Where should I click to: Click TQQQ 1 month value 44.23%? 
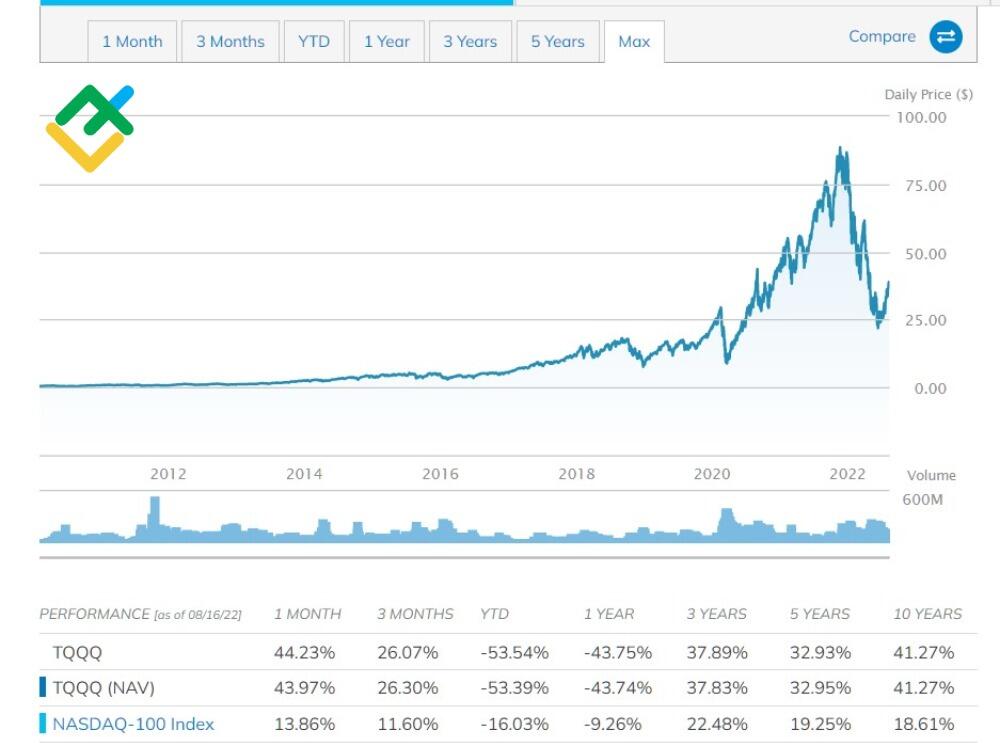pos(304,652)
